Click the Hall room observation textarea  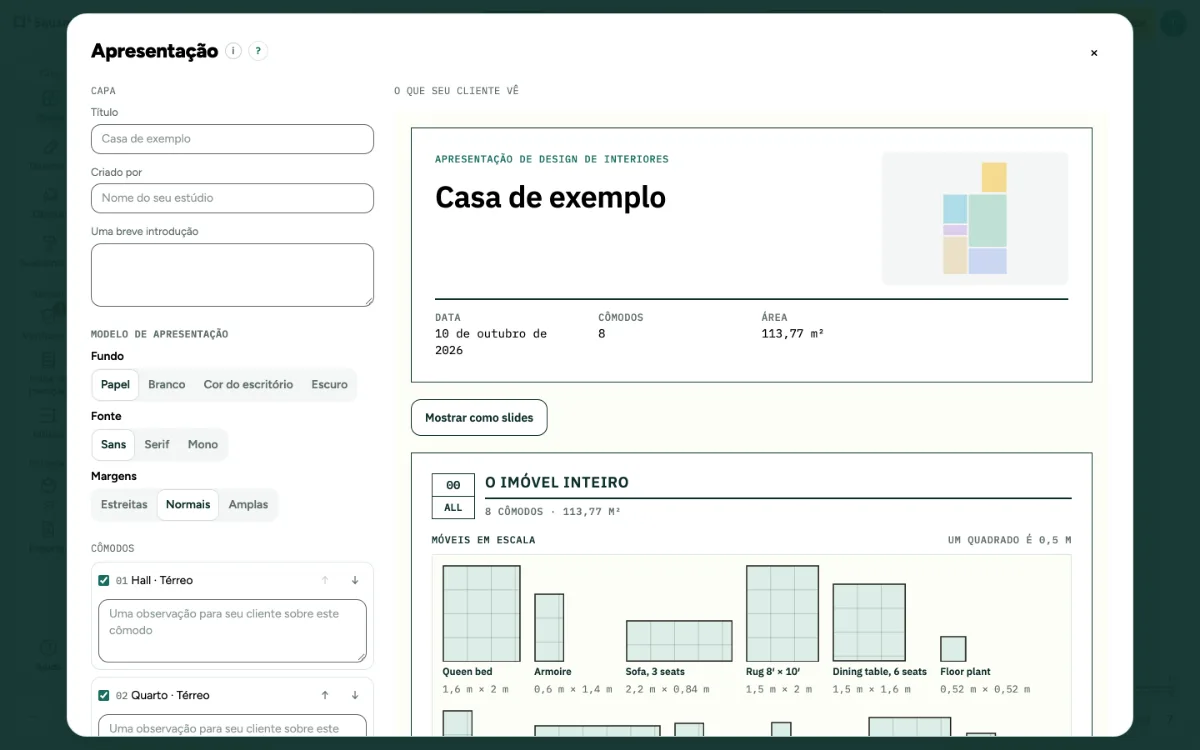pos(232,631)
